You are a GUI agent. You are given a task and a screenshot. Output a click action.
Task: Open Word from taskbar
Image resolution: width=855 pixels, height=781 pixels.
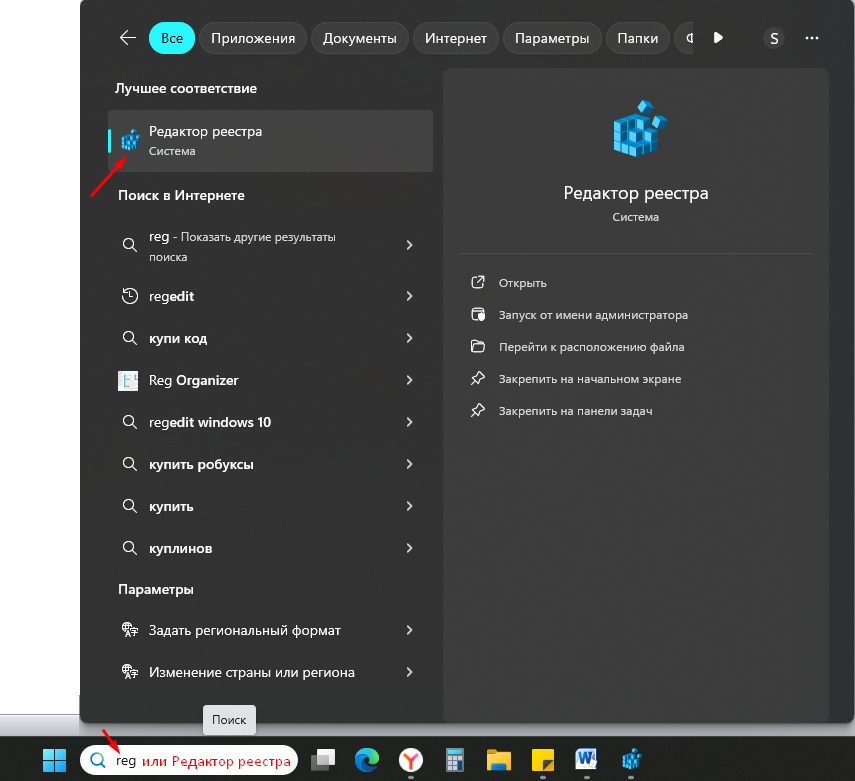point(586,759)
